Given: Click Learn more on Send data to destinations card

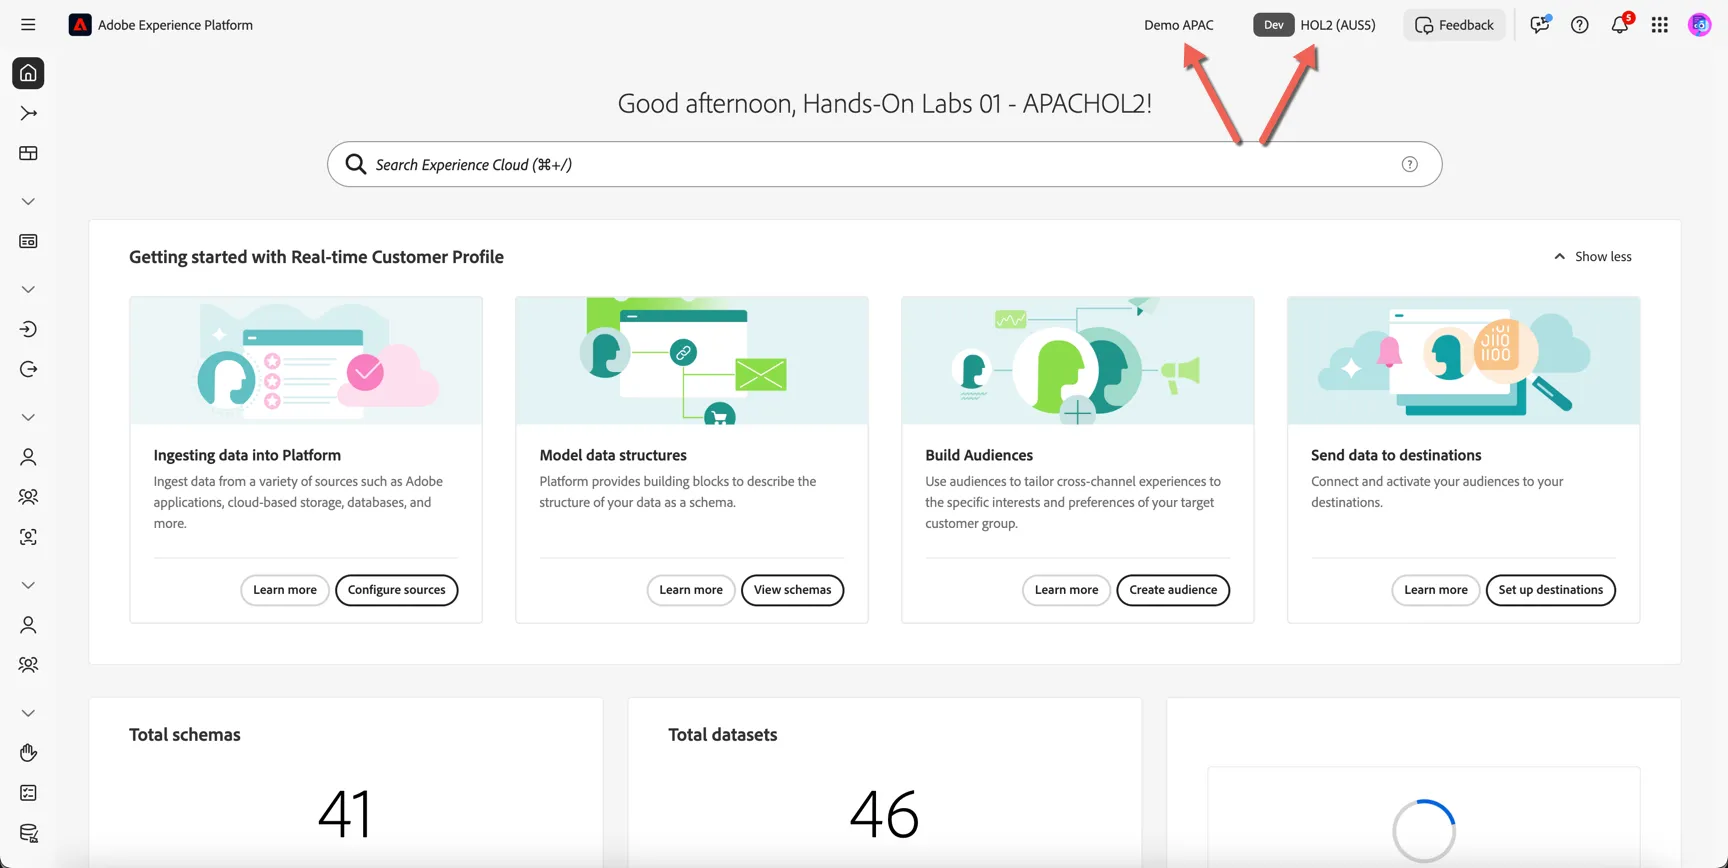Looking at the screenshot, I should (1436, 590).
